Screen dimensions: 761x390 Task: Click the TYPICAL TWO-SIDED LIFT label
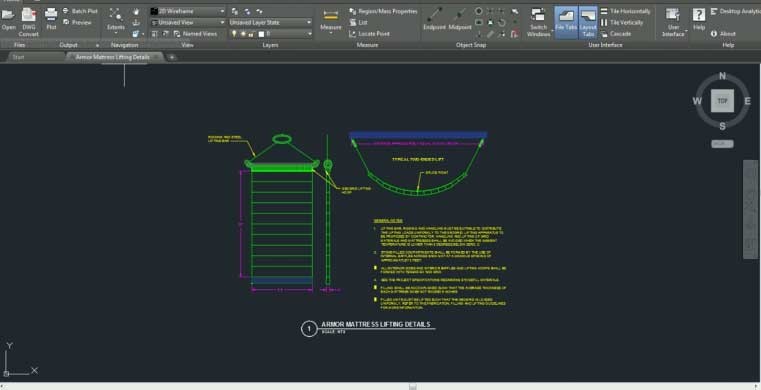[418, 159]
